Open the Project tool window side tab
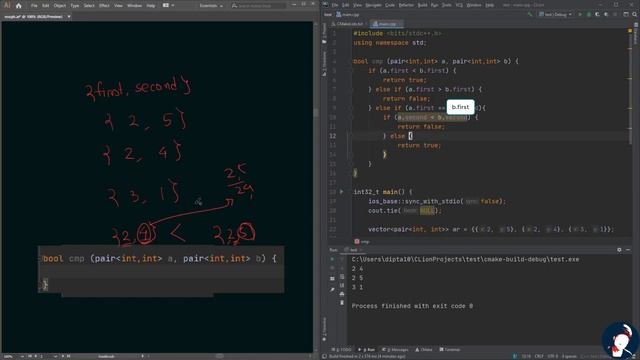This screenshot has width=640, height=360. pyautogui.click(x=324, y=33)
